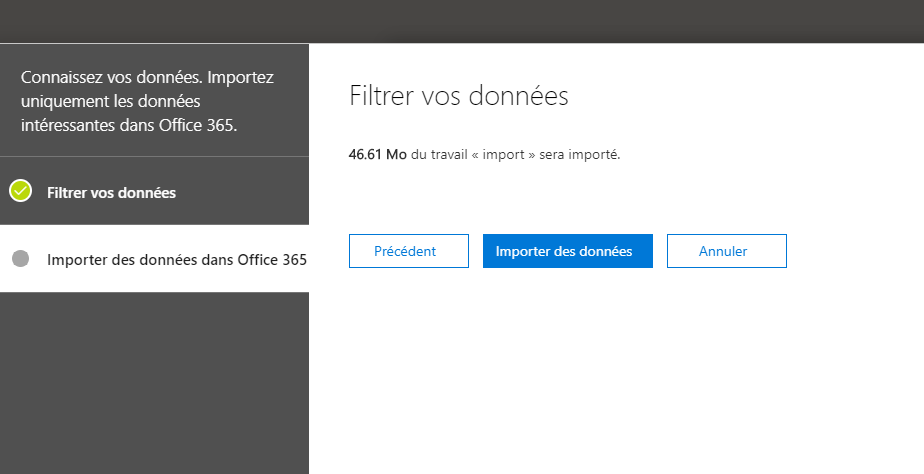
Task: Click the bold 46.61 Mo size value
Action: 377,154
